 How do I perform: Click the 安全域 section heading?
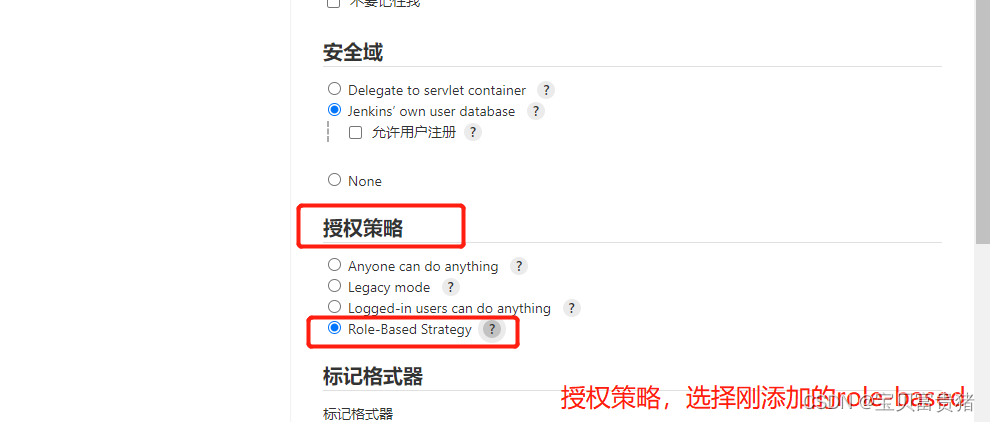pyautogui.click(x=353, y=52)
